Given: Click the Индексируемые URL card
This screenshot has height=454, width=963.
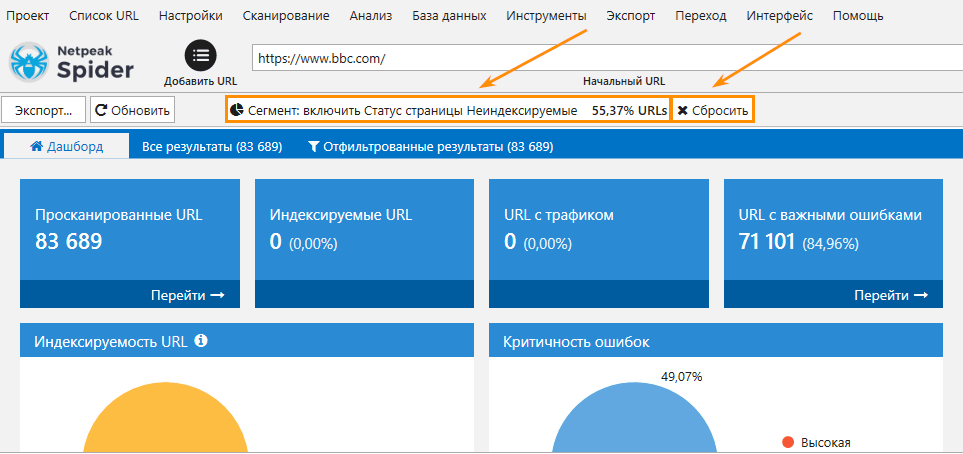Looking at the screenshot, I should 364,243.
